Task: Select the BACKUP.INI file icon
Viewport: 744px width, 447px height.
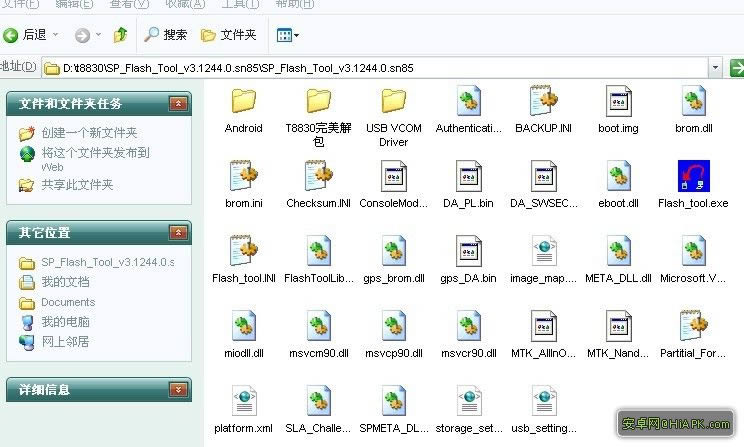Action: tap(543, 101)
